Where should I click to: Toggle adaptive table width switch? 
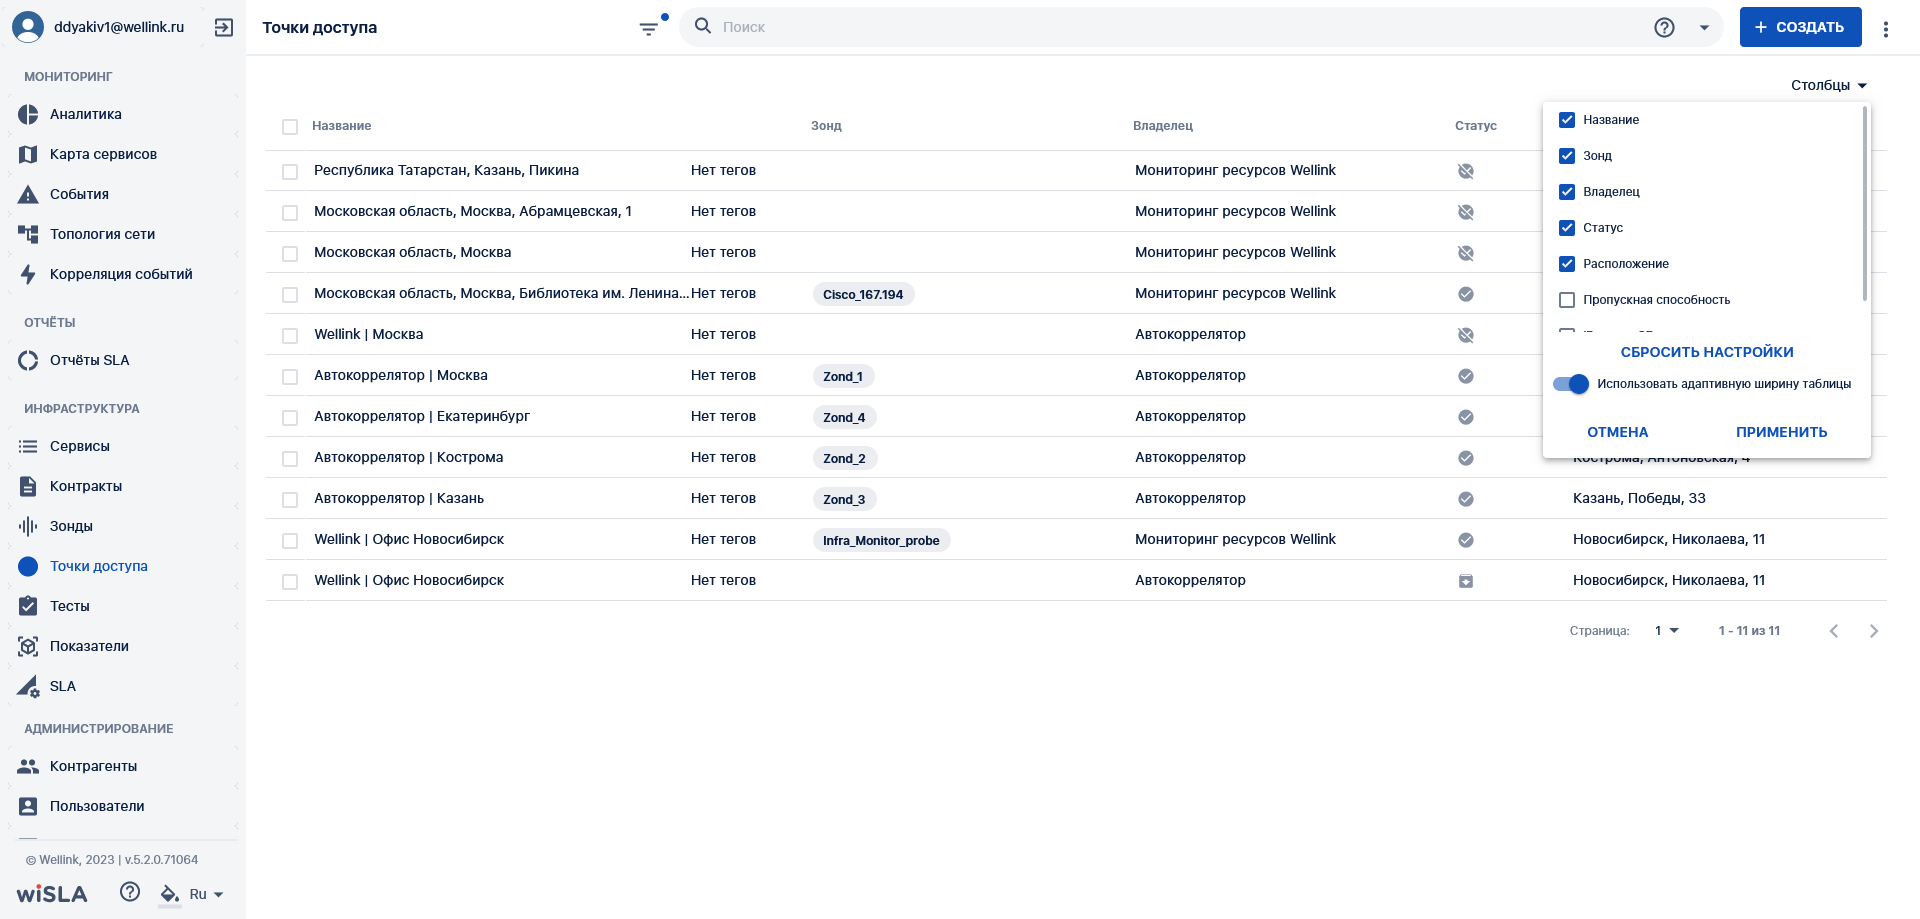pos(1571,384)
